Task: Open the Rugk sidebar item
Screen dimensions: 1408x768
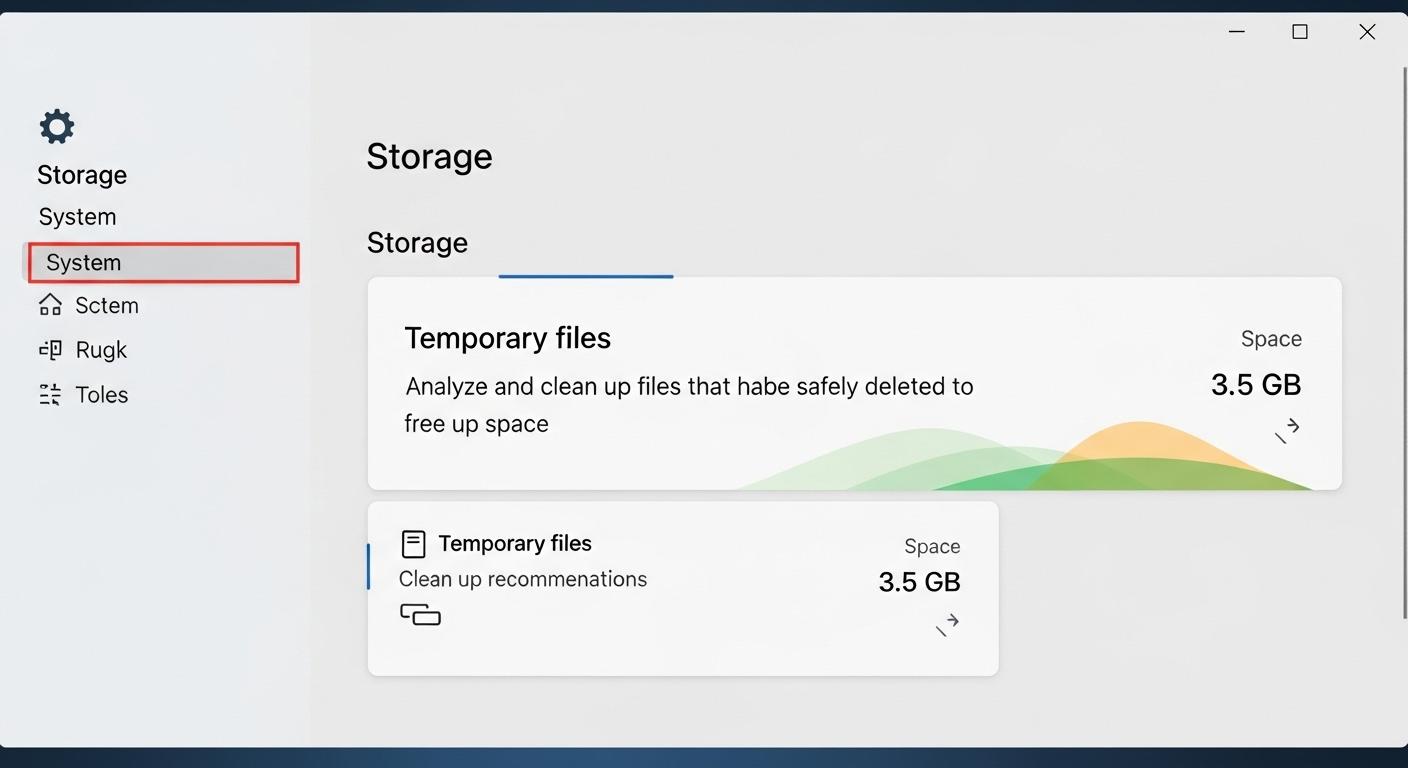Action: [101, 350]
